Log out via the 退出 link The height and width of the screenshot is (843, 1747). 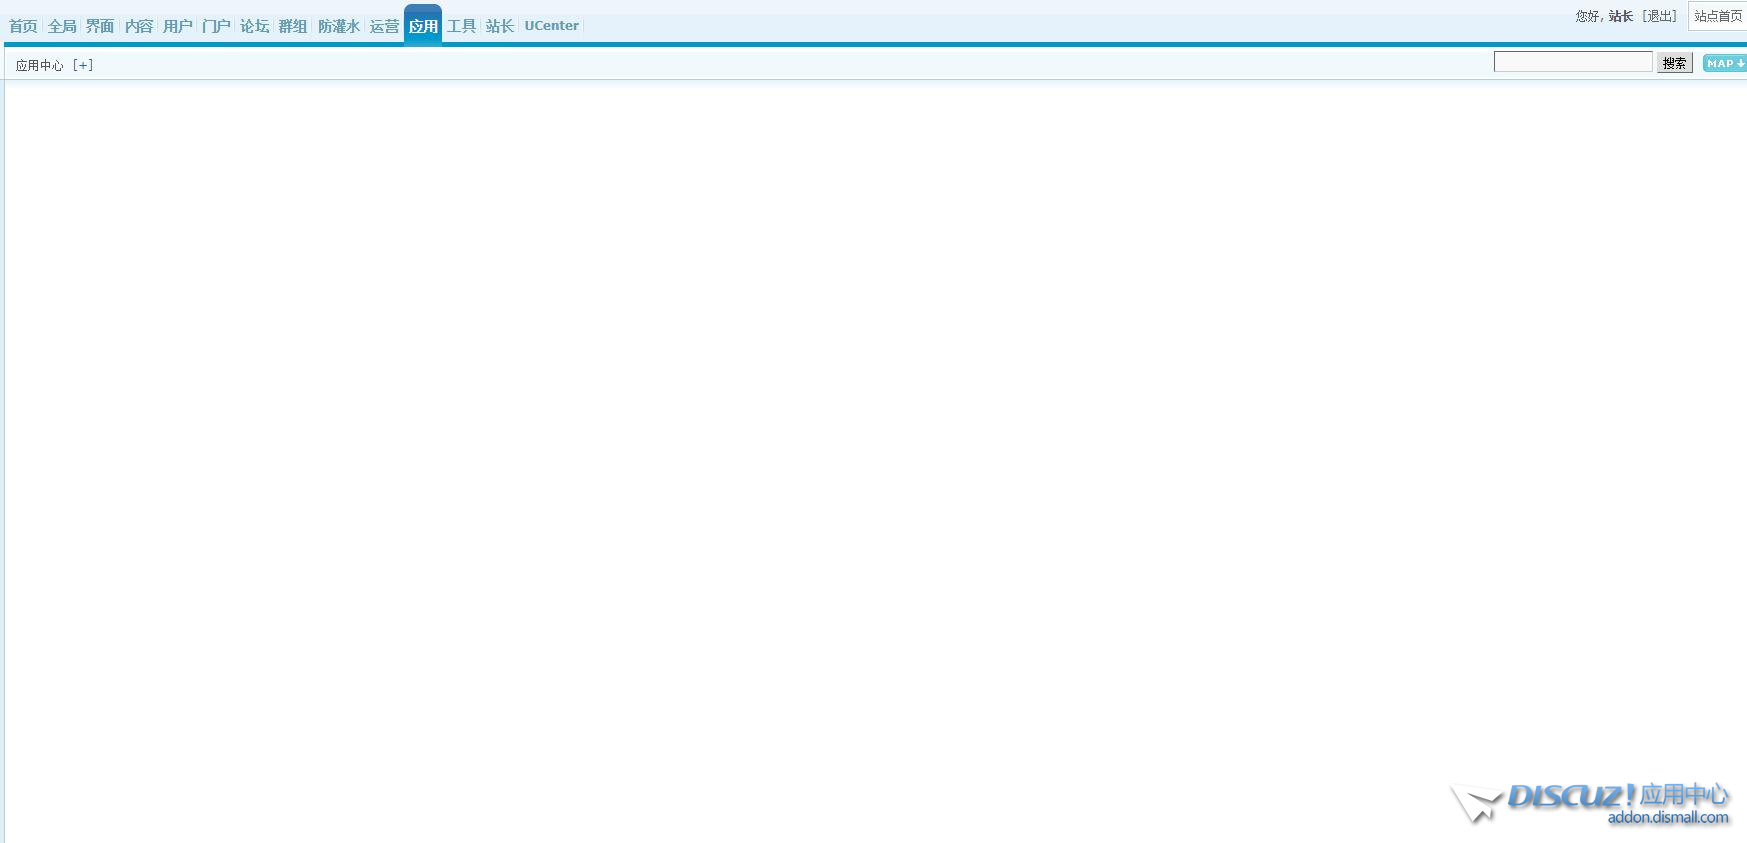[1660, 16]
